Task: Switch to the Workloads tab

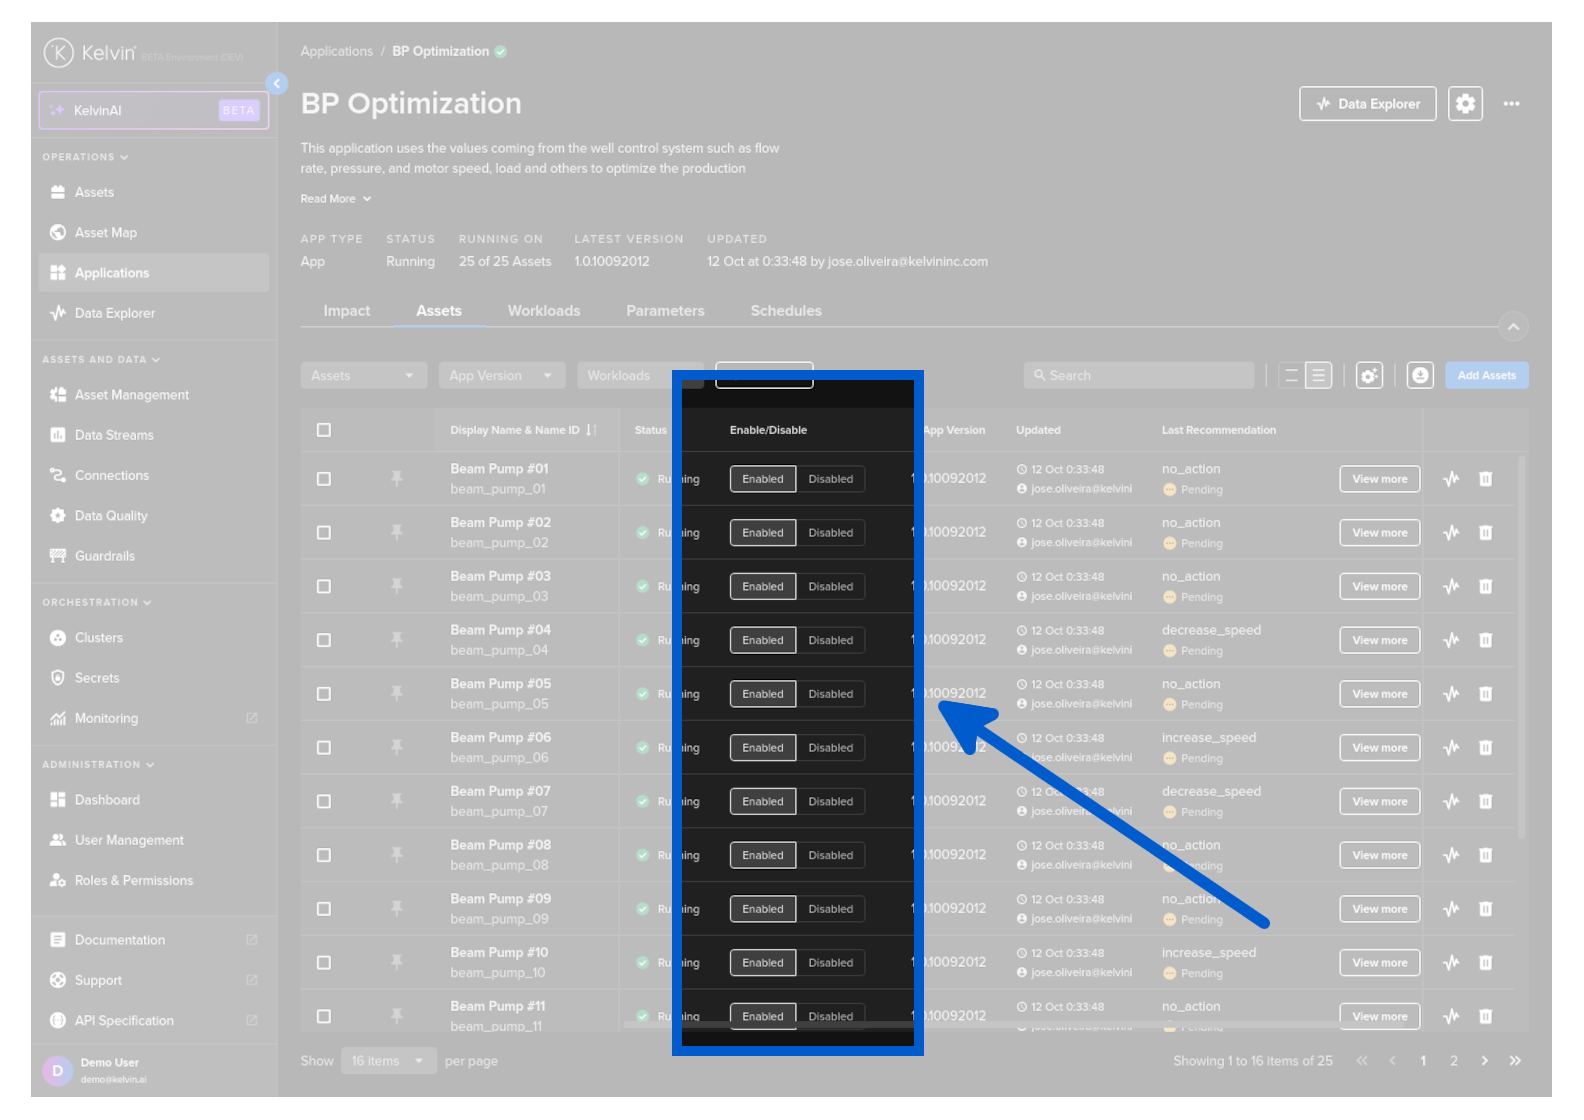Action: pyautogui.click(x=543, y=311)
